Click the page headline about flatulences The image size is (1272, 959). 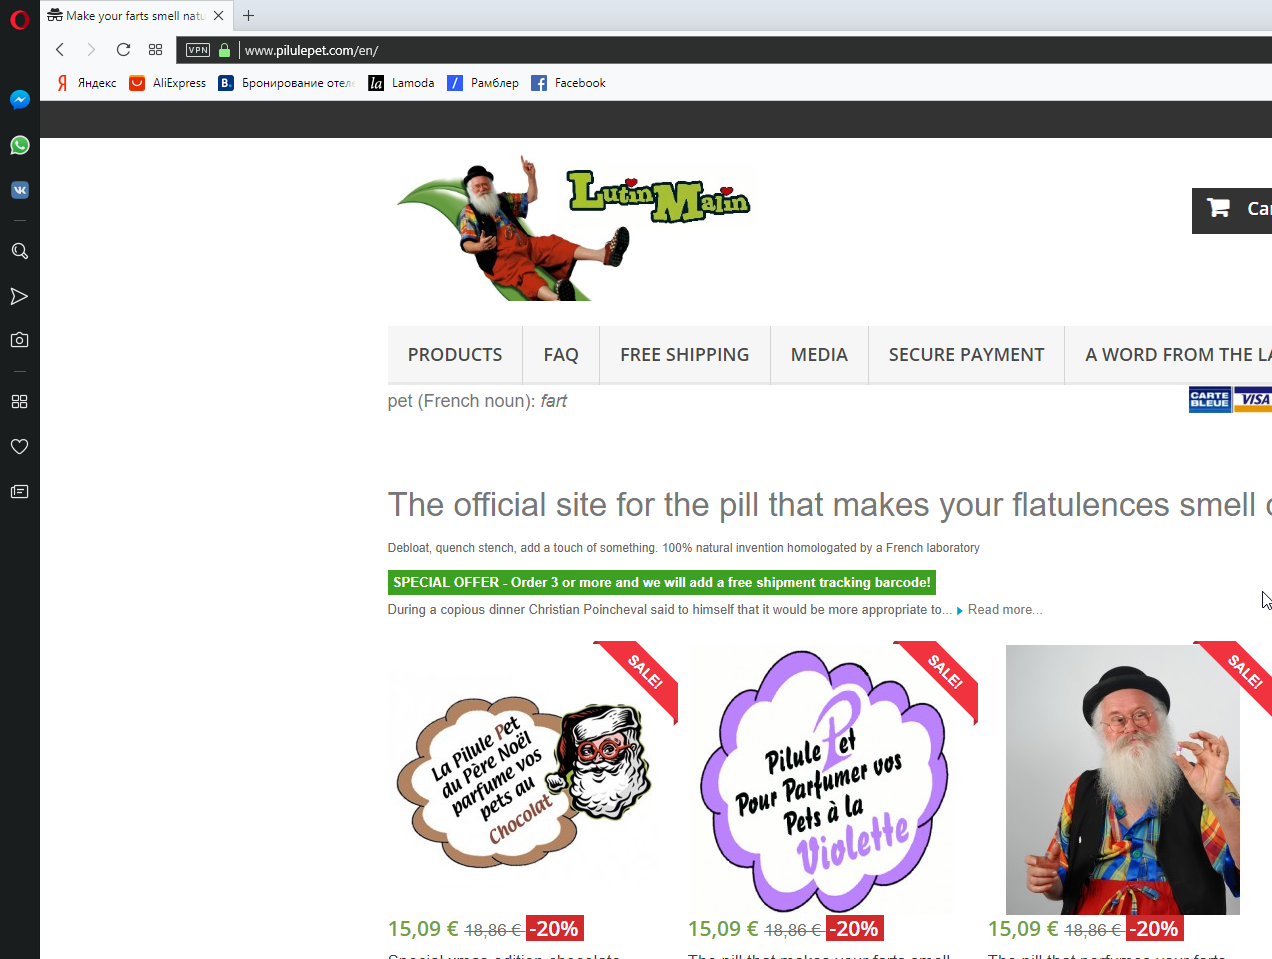point(830,505)
